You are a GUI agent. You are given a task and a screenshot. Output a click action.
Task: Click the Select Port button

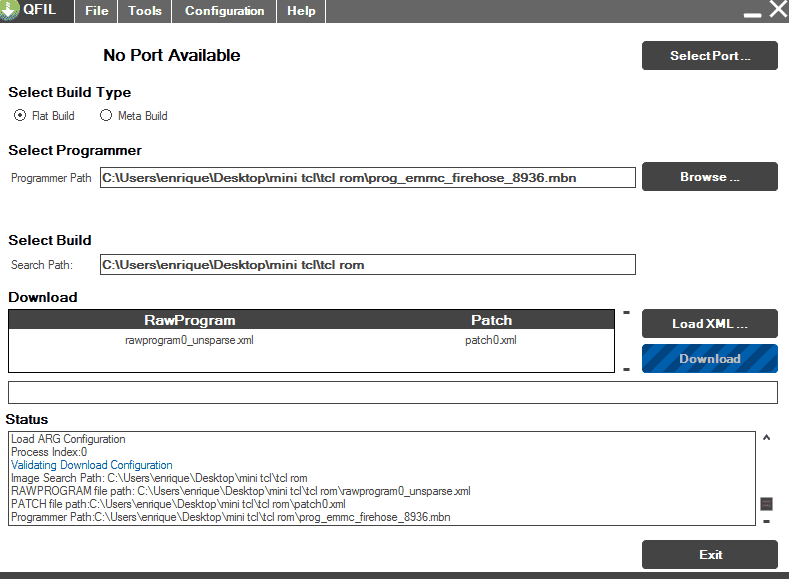(709, 55)
